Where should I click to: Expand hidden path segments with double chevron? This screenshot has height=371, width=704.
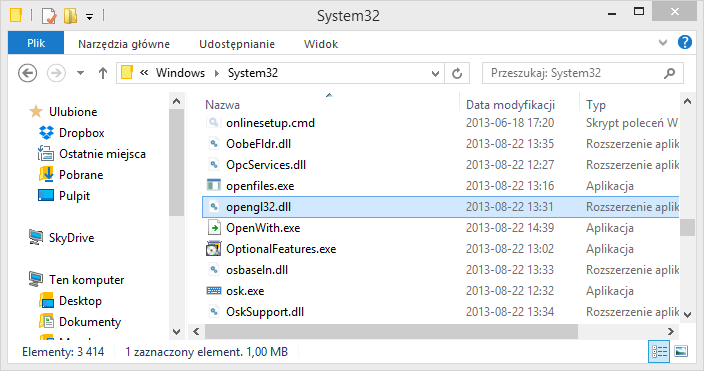tap(144, 72)
